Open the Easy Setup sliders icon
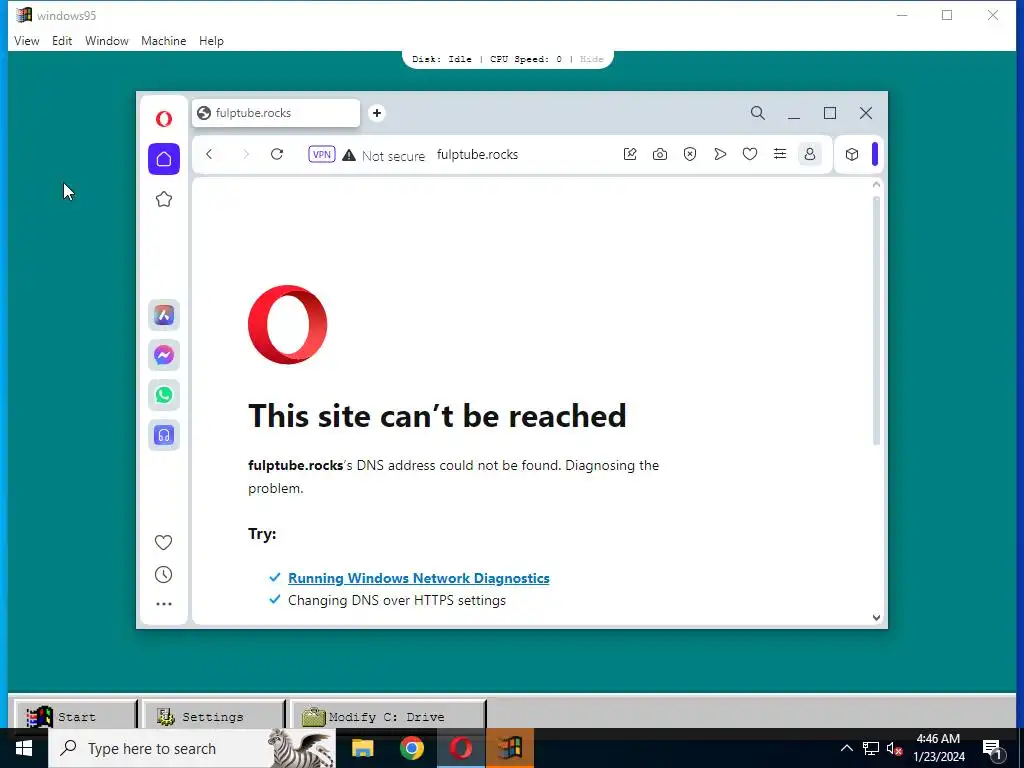The height and width of the screenshot is (768, 1024). point(780,154)
